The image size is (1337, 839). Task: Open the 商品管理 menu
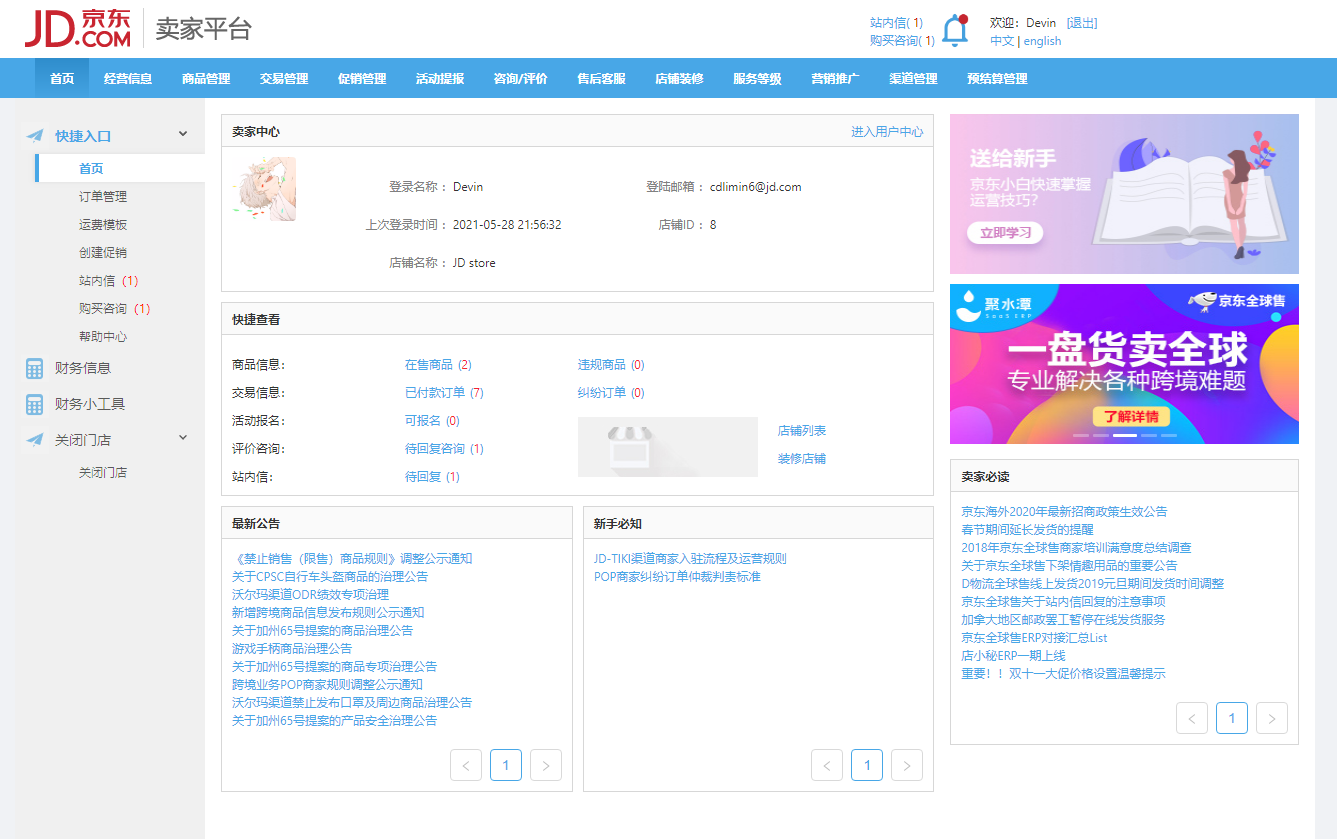[206, 78]
